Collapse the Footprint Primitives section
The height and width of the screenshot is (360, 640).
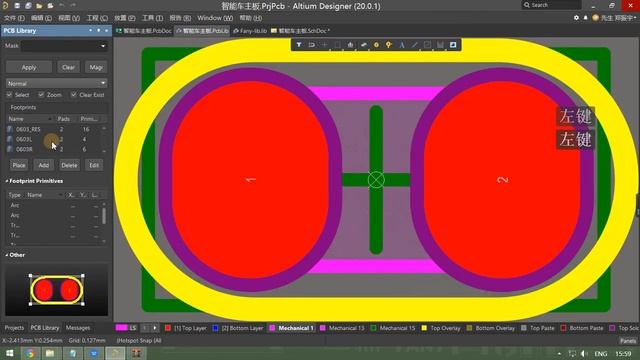[x=7, y=181]
